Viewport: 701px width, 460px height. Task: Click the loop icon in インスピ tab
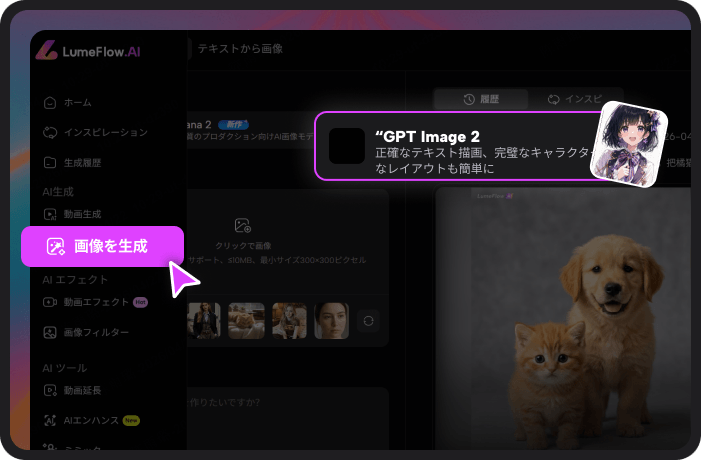[553, 99]
